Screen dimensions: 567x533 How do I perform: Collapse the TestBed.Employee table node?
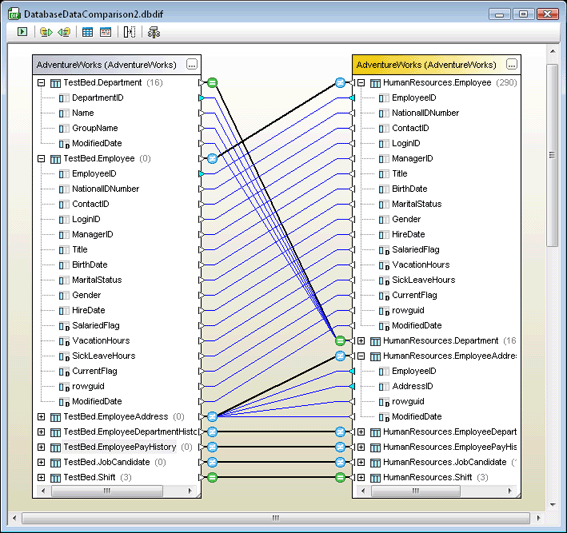coord(41,158)
